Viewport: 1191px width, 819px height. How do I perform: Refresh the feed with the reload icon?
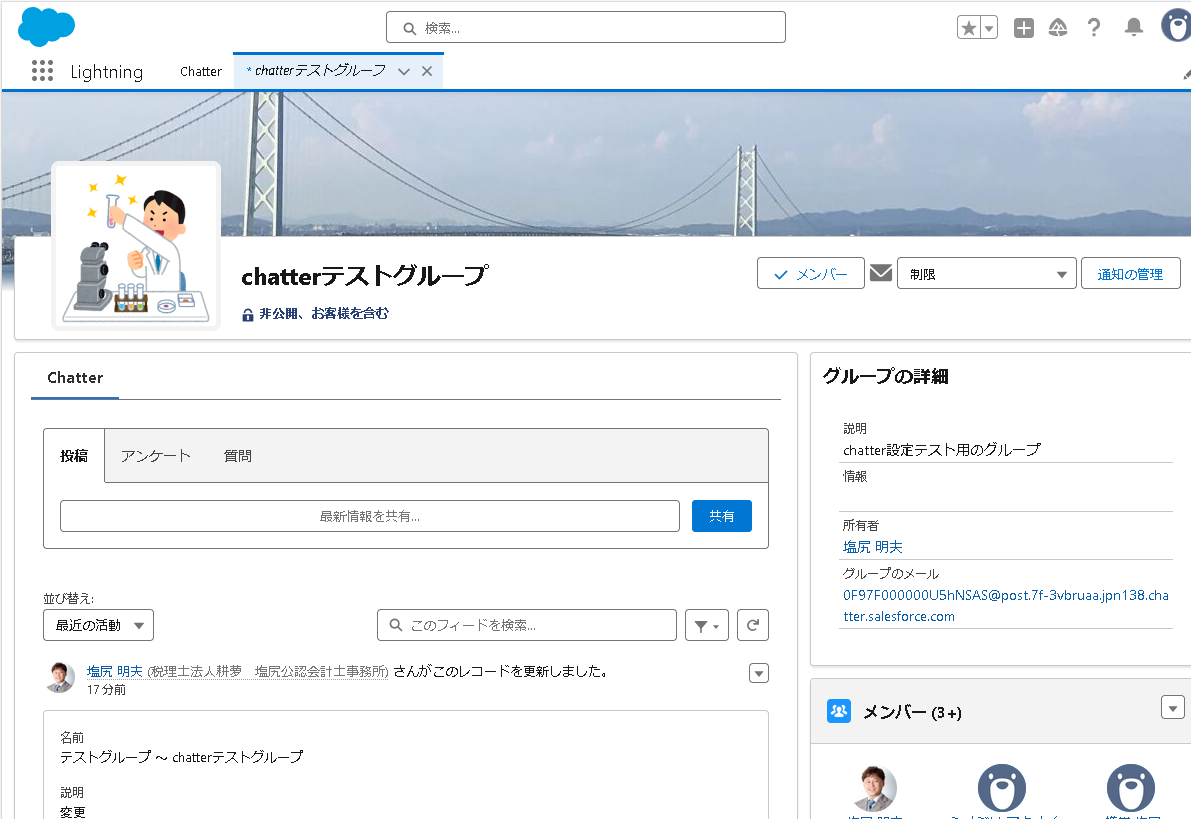753,625
